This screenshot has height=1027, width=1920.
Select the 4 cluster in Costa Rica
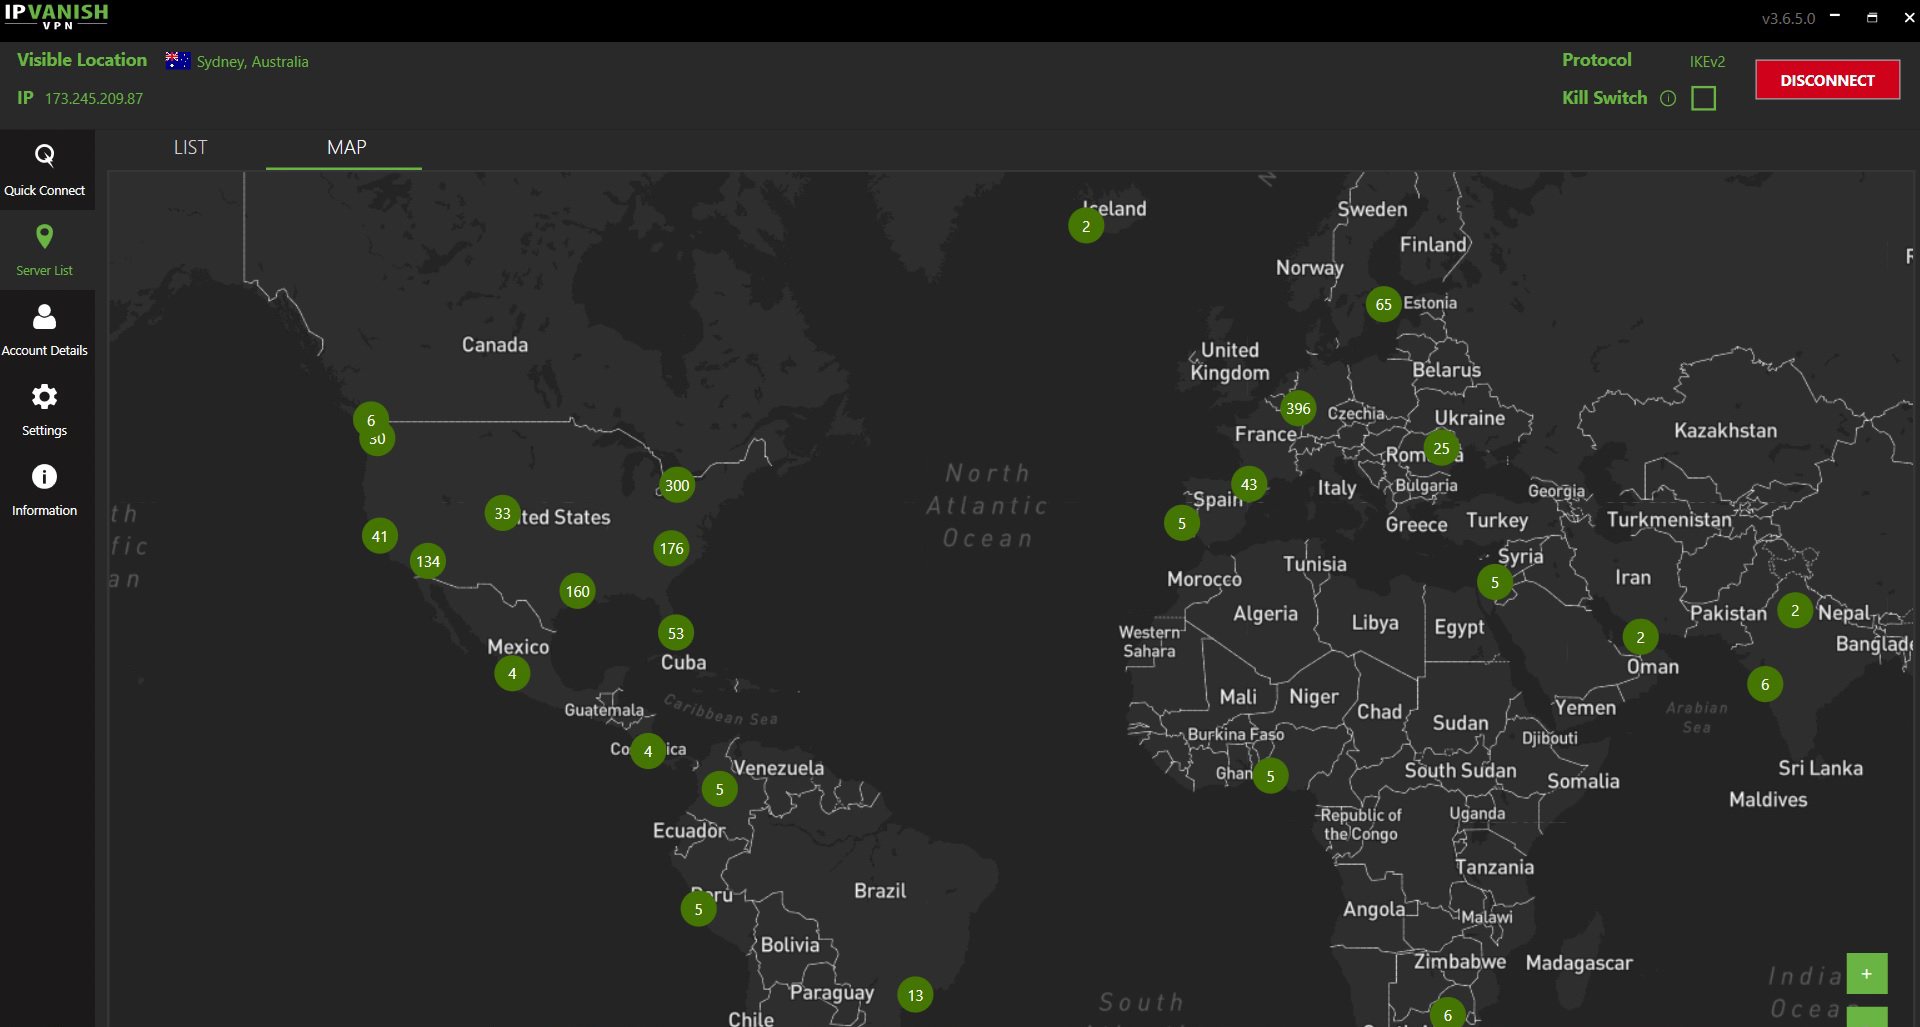coord(648,751)
